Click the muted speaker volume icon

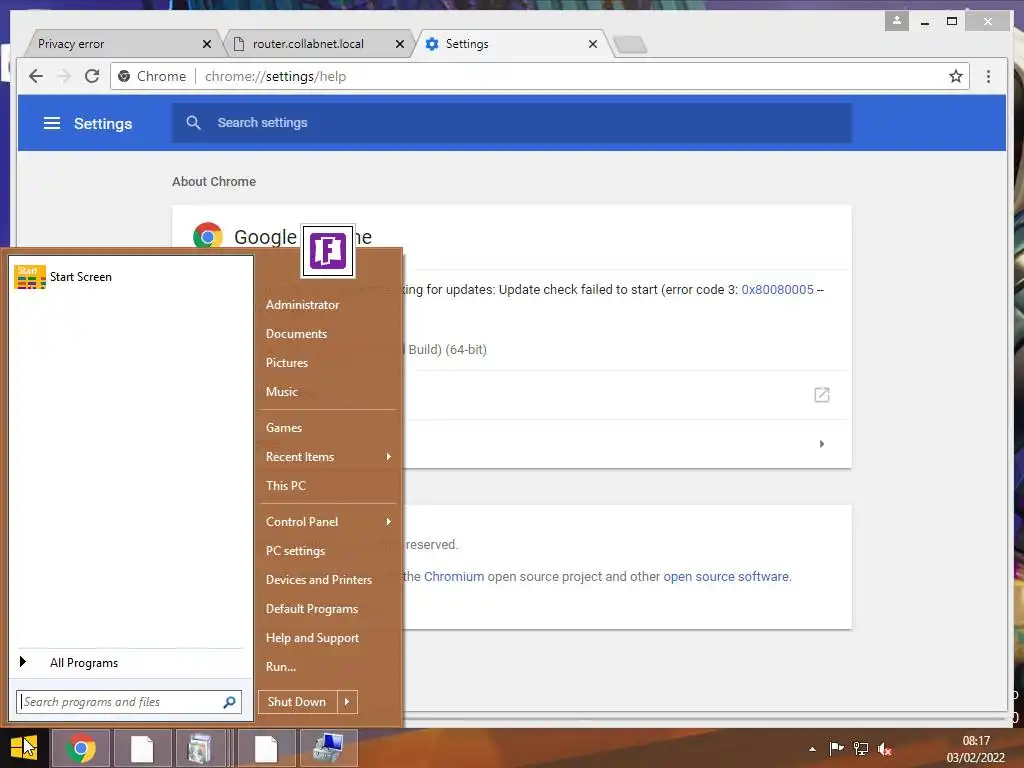click(x=884, y=749)
